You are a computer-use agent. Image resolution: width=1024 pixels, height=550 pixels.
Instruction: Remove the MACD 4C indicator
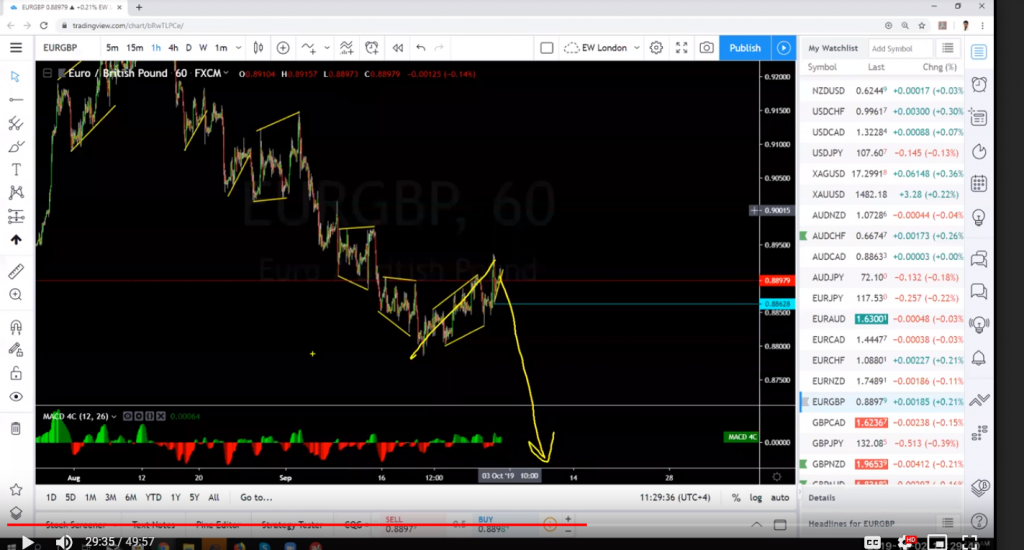click(161, 416)
